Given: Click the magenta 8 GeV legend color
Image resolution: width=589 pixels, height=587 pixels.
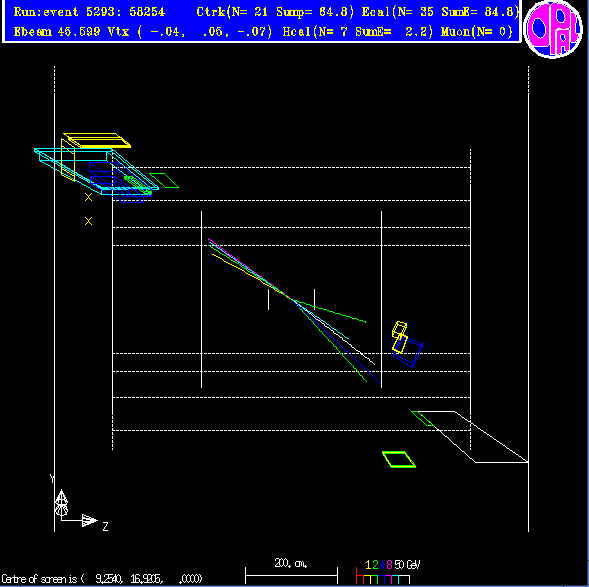Looking at the screenshot, I should click(389, 564).
